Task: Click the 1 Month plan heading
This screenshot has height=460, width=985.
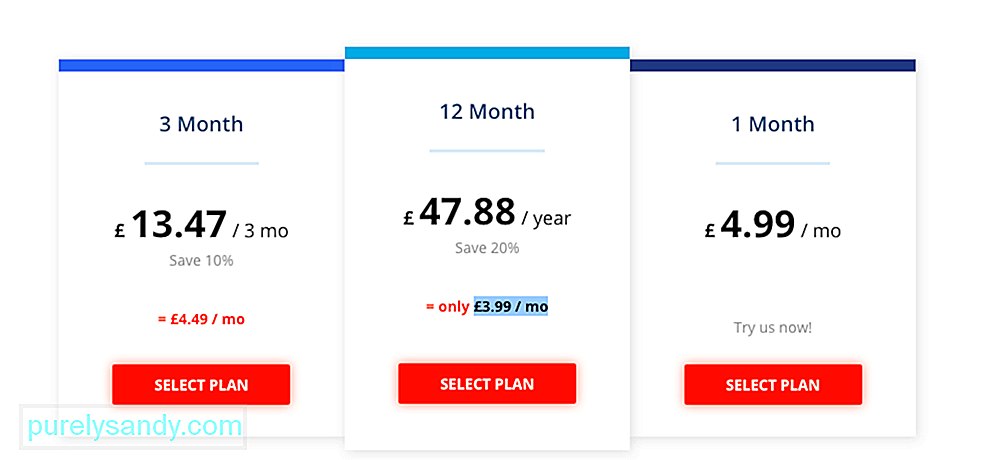Action: [773, 124]
